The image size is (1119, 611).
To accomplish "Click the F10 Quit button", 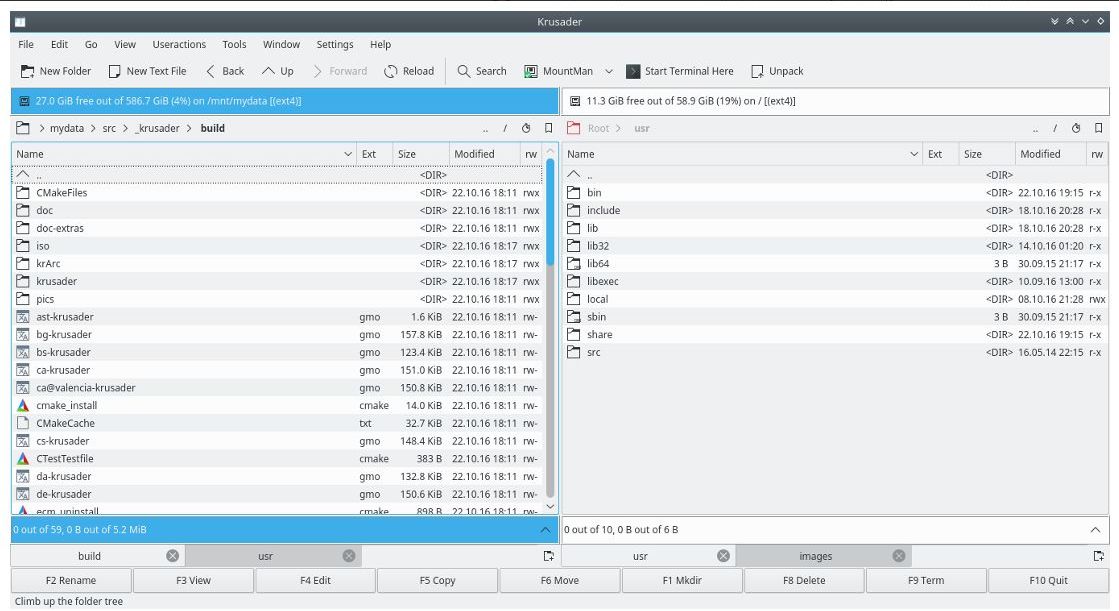I will (1048, 580).
